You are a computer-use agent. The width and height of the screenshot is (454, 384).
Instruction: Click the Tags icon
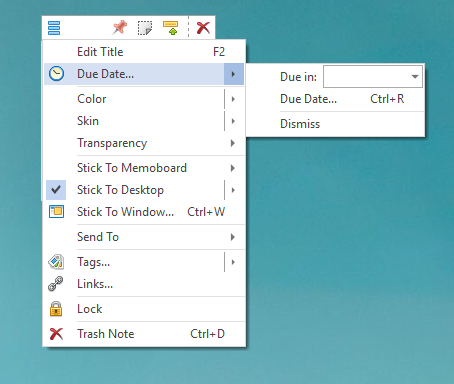(56, 262)
